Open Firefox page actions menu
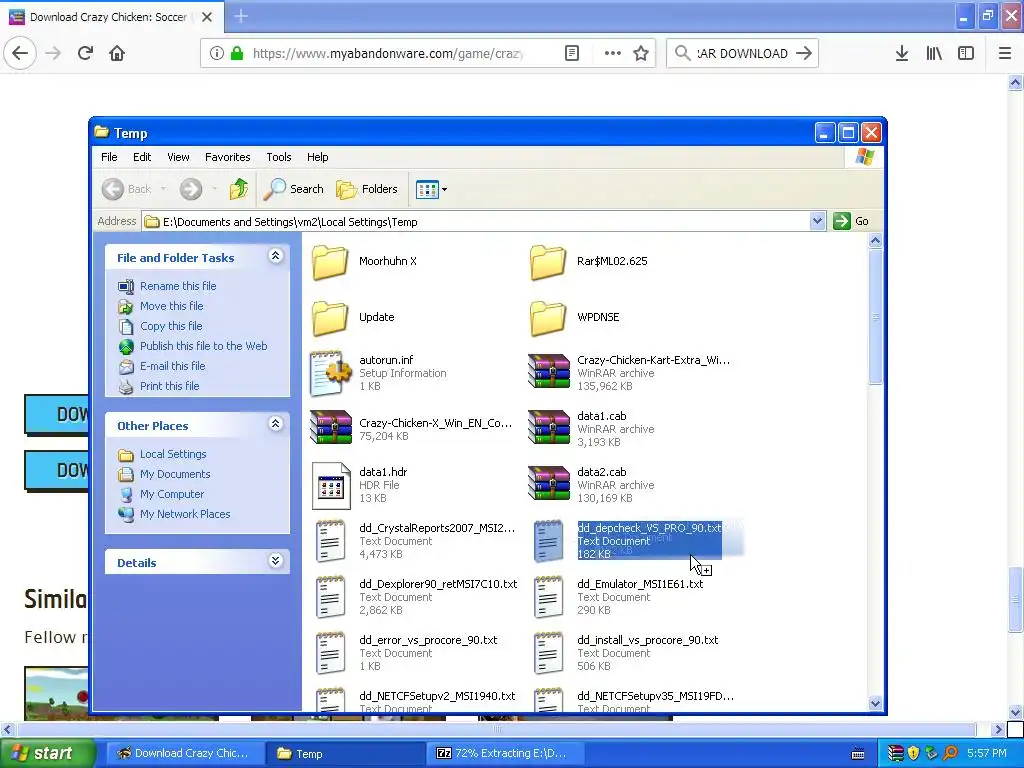Screen dimensions: 1024x768 point(612,54)
